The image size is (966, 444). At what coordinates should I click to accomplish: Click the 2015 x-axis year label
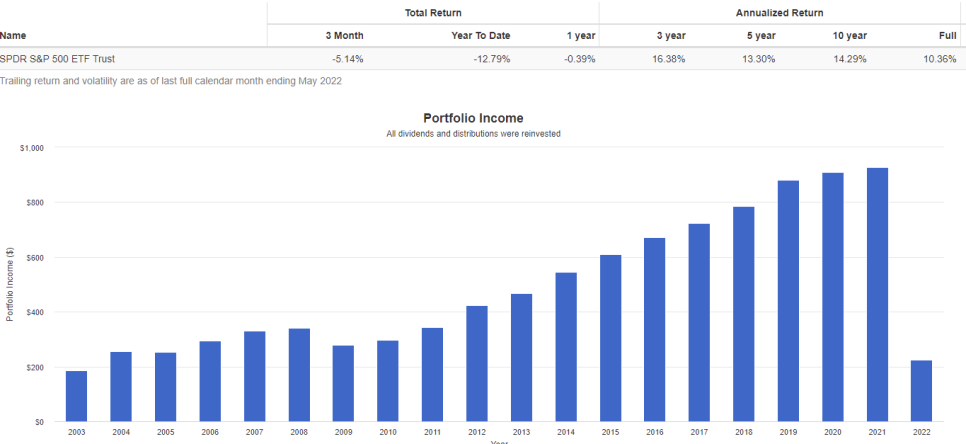click(611, 434)
